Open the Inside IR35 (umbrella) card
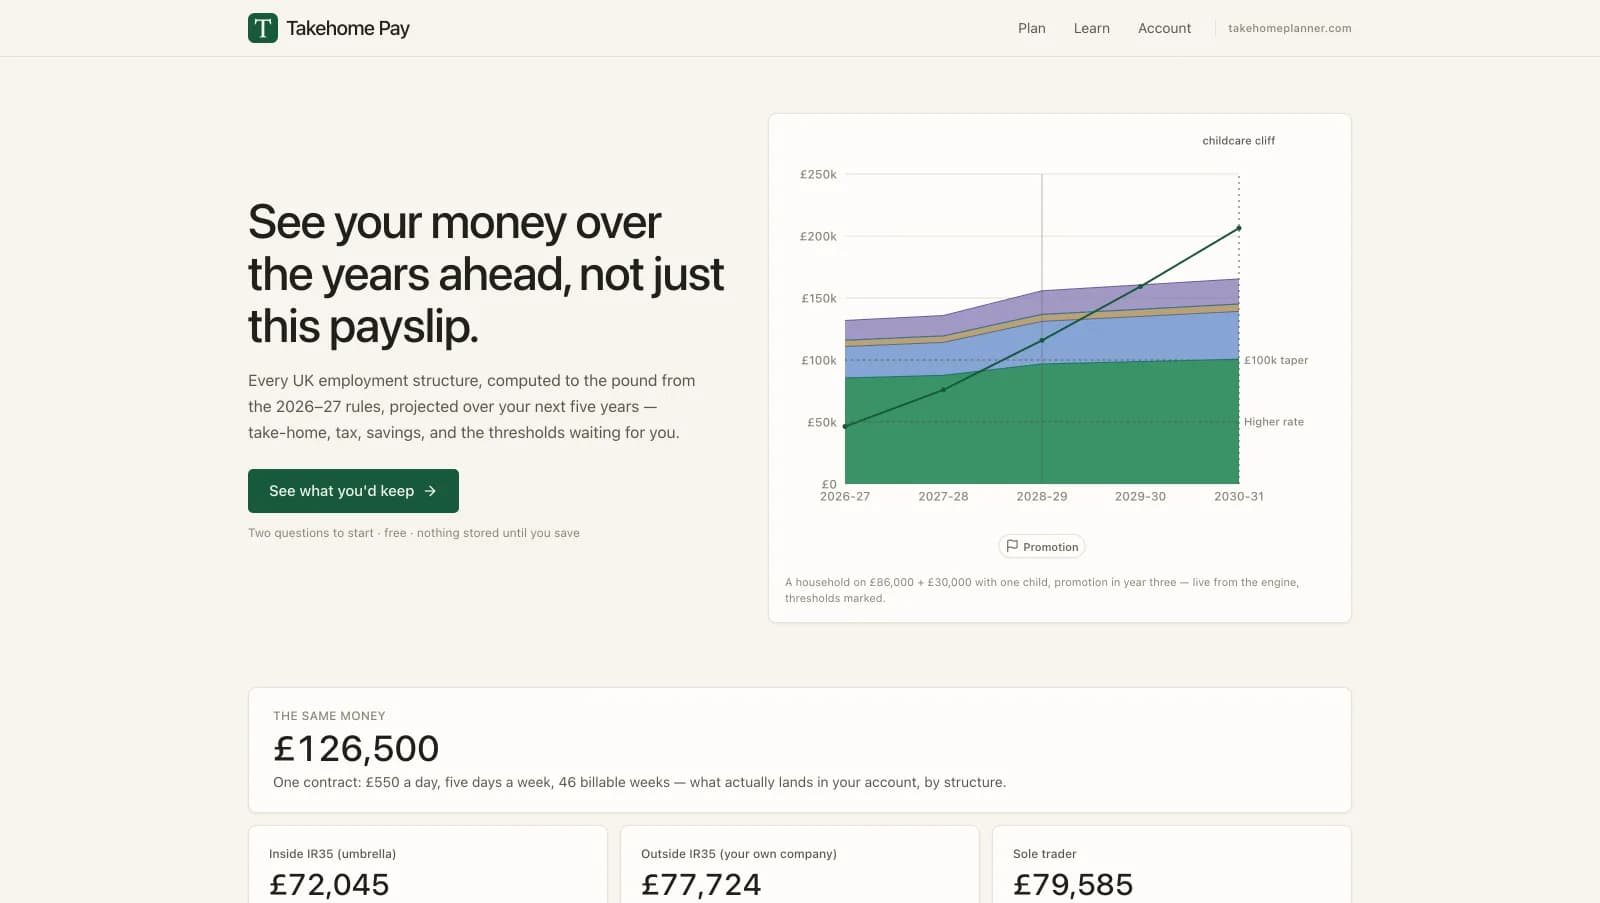1600x903 pixels. [x=428, y=865]
